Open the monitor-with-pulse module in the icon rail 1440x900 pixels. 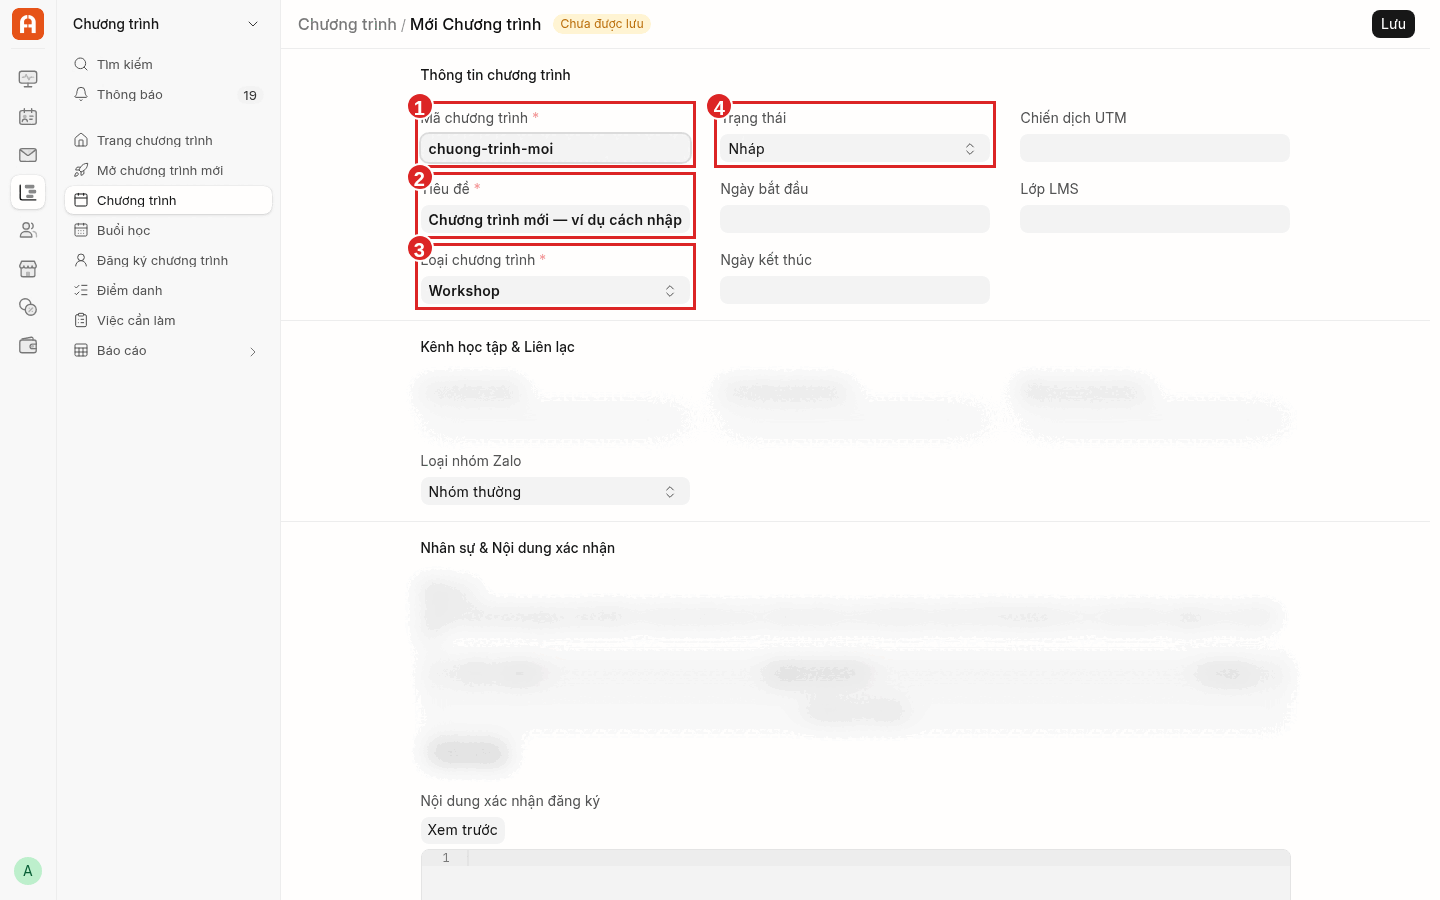coord(28,79)
